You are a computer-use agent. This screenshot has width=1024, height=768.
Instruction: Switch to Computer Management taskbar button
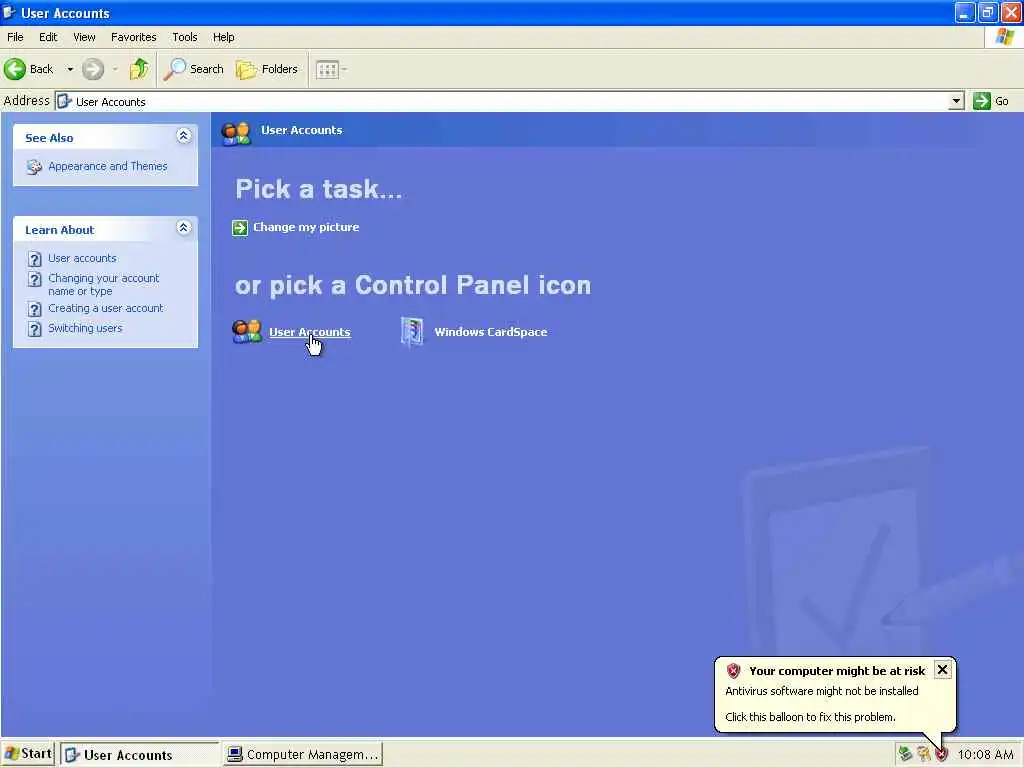pos(303,754)
